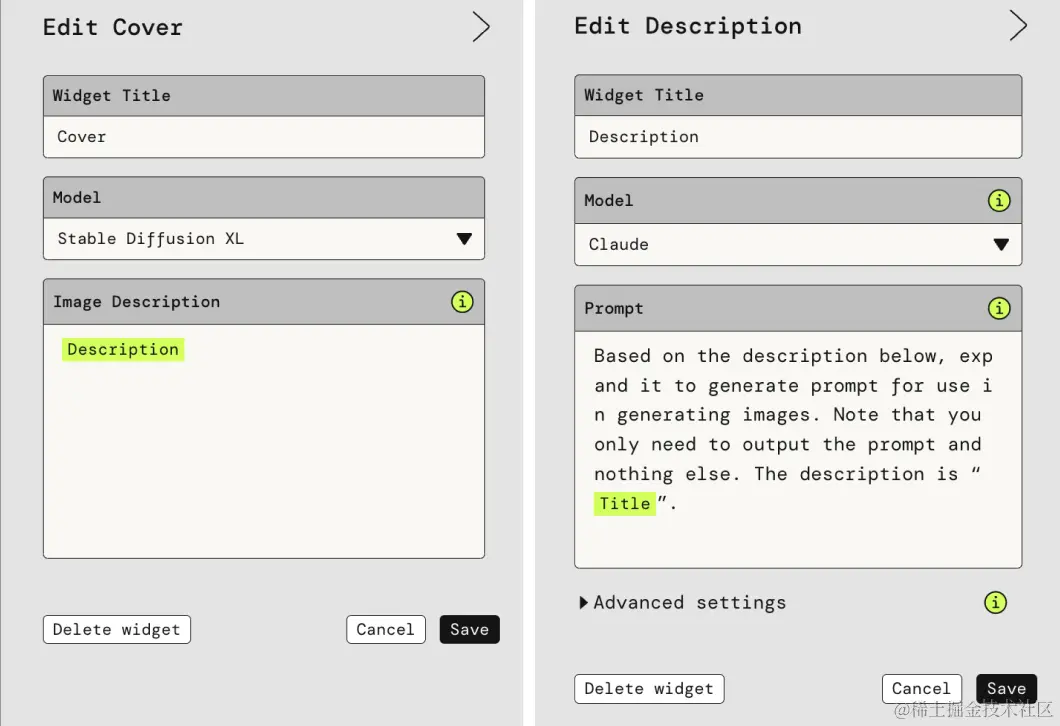Select the highlighted Description variable tag

coord(123,349)
